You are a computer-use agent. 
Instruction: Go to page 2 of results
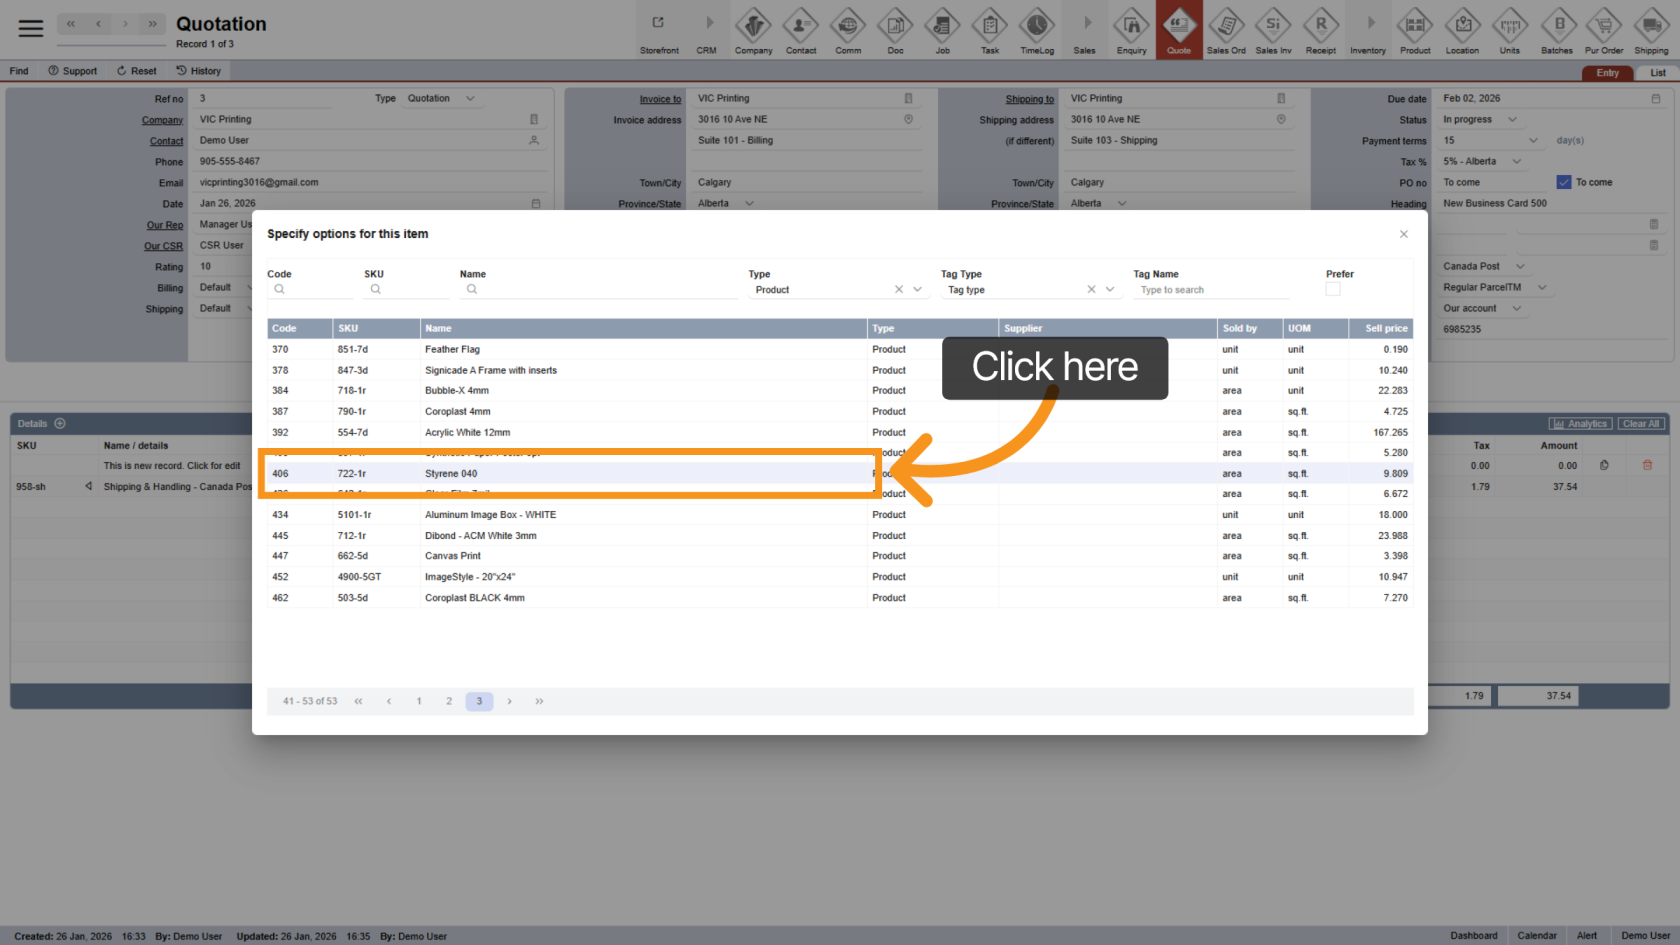click(449, 702)
